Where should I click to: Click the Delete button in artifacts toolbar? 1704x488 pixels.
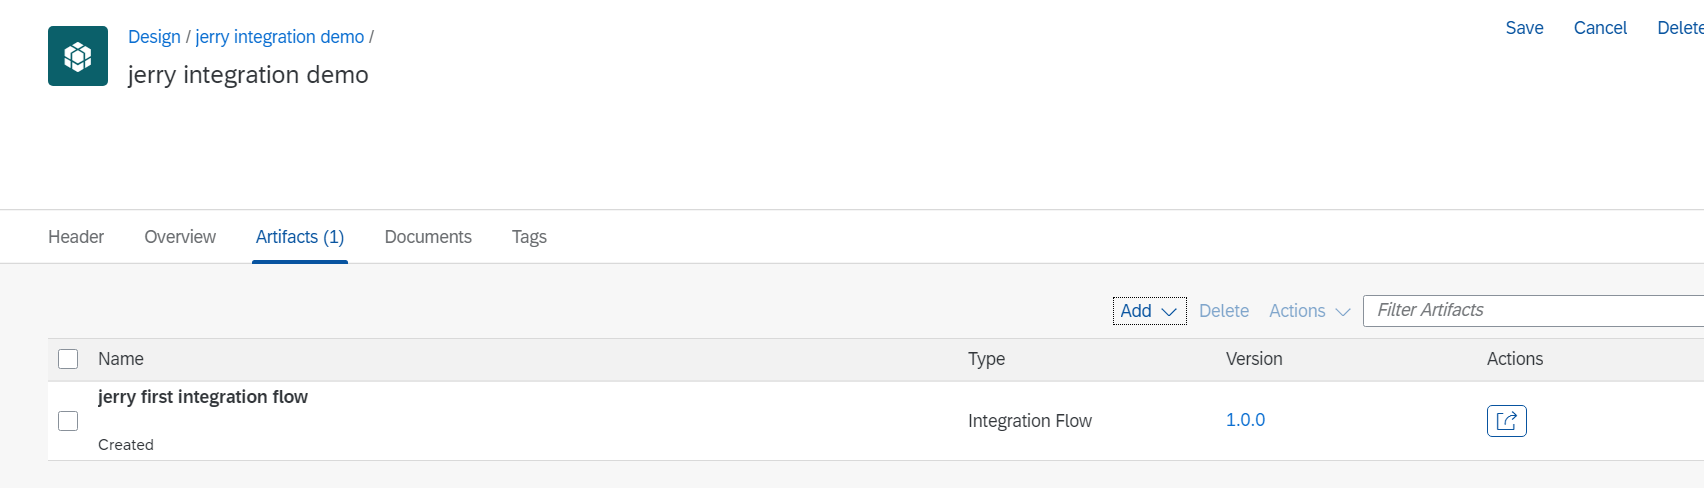1224,311
